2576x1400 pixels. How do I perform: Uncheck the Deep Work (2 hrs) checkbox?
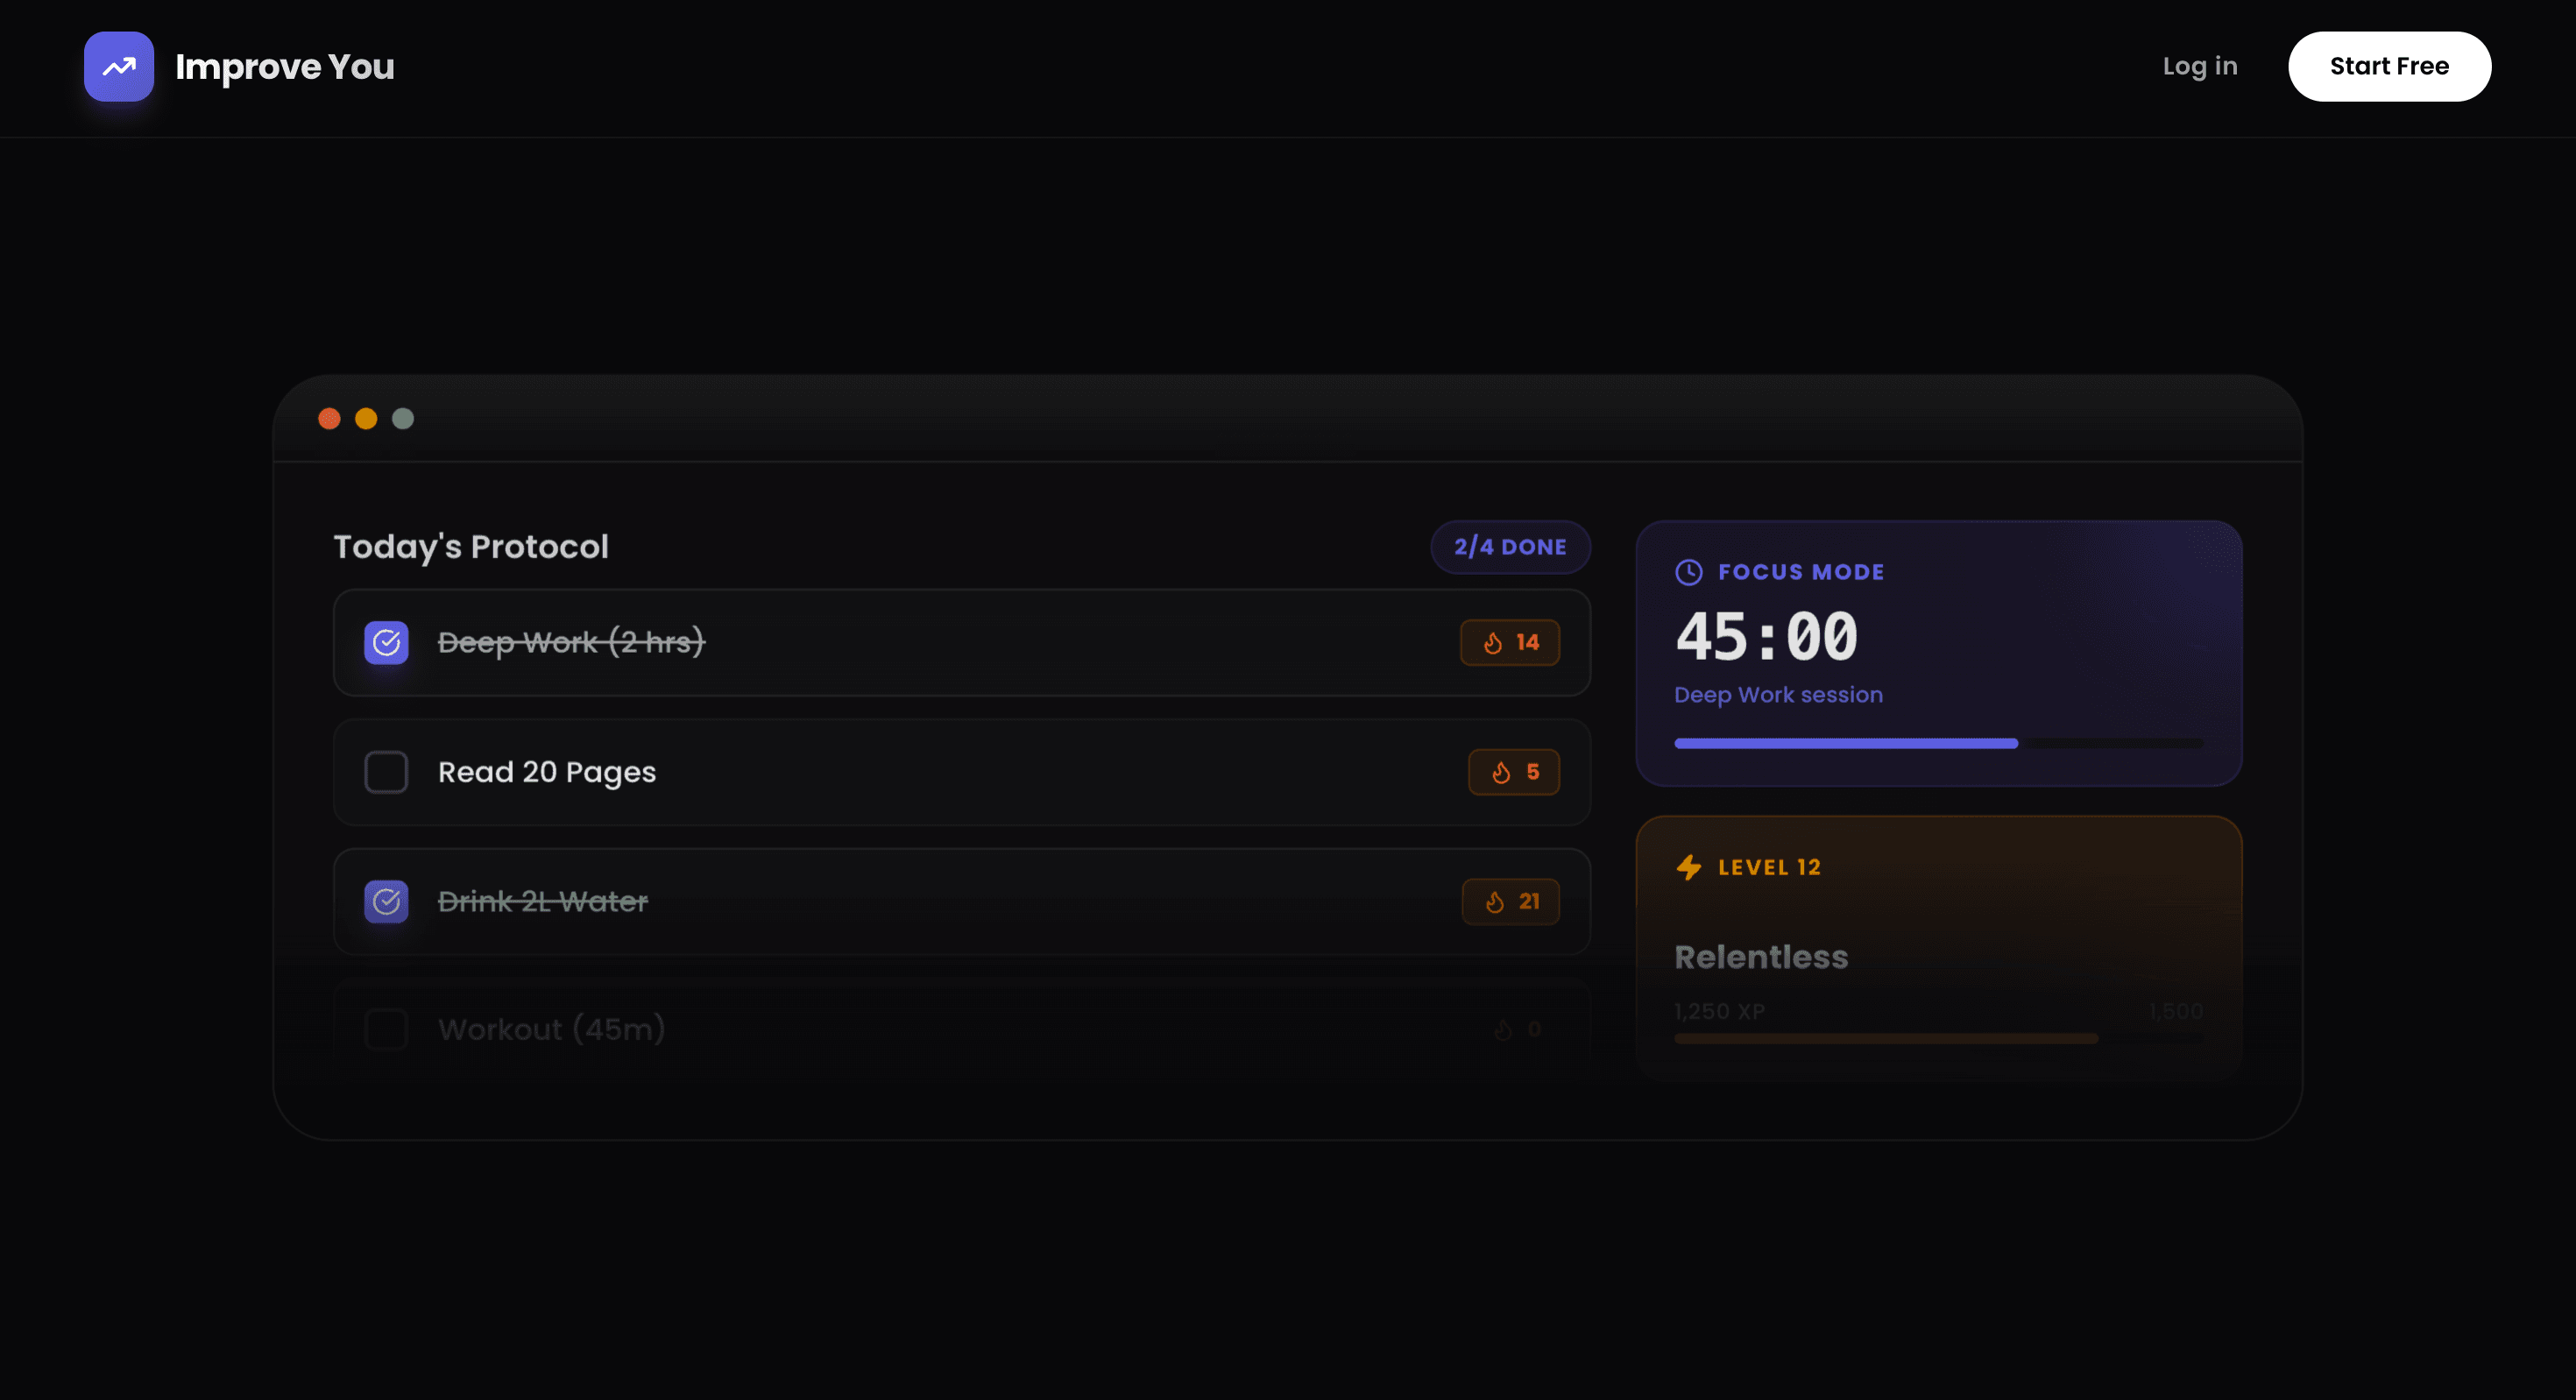[386, 642]
